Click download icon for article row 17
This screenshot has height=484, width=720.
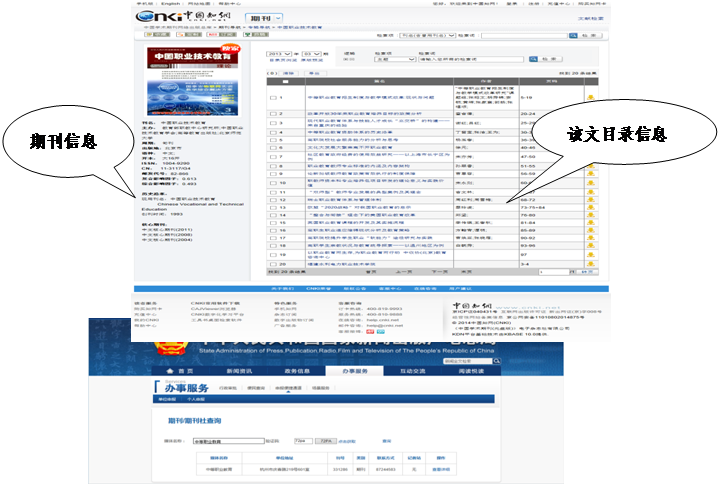coord(591,237)
